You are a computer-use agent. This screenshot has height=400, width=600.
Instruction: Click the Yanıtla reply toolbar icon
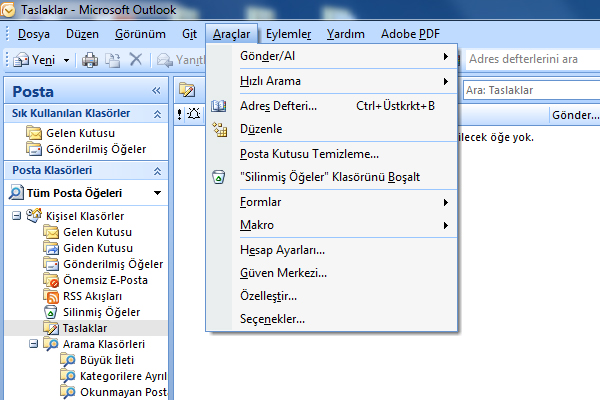pyautogui.click(x=165, y=60)
